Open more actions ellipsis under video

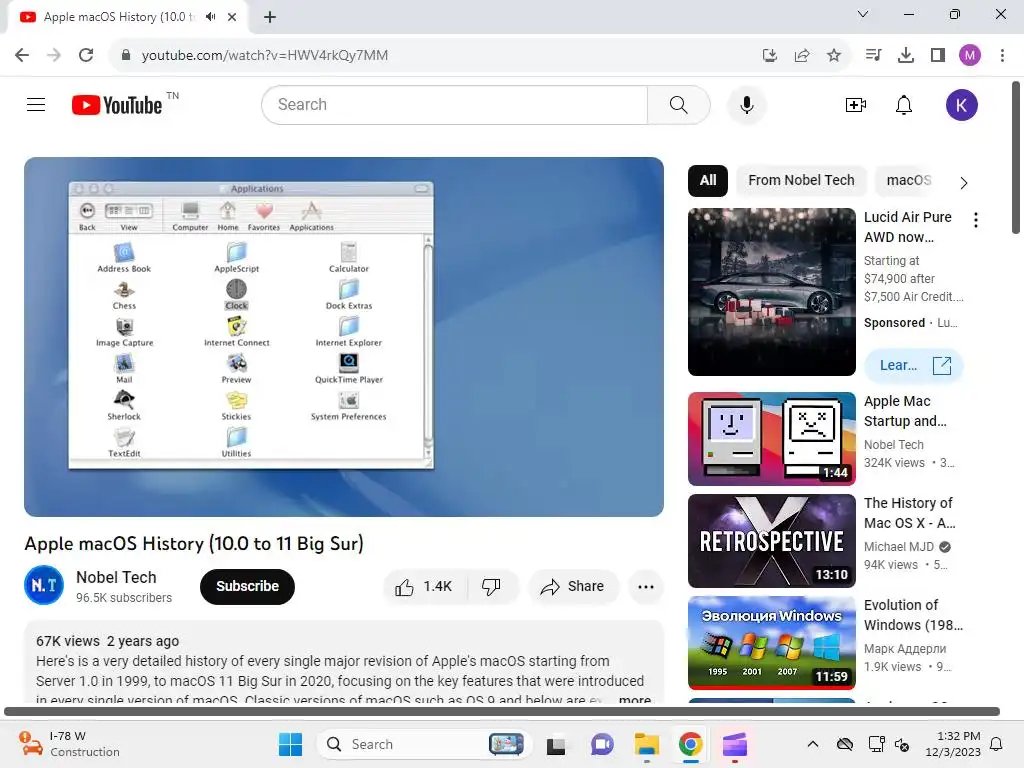click(646, 586)
